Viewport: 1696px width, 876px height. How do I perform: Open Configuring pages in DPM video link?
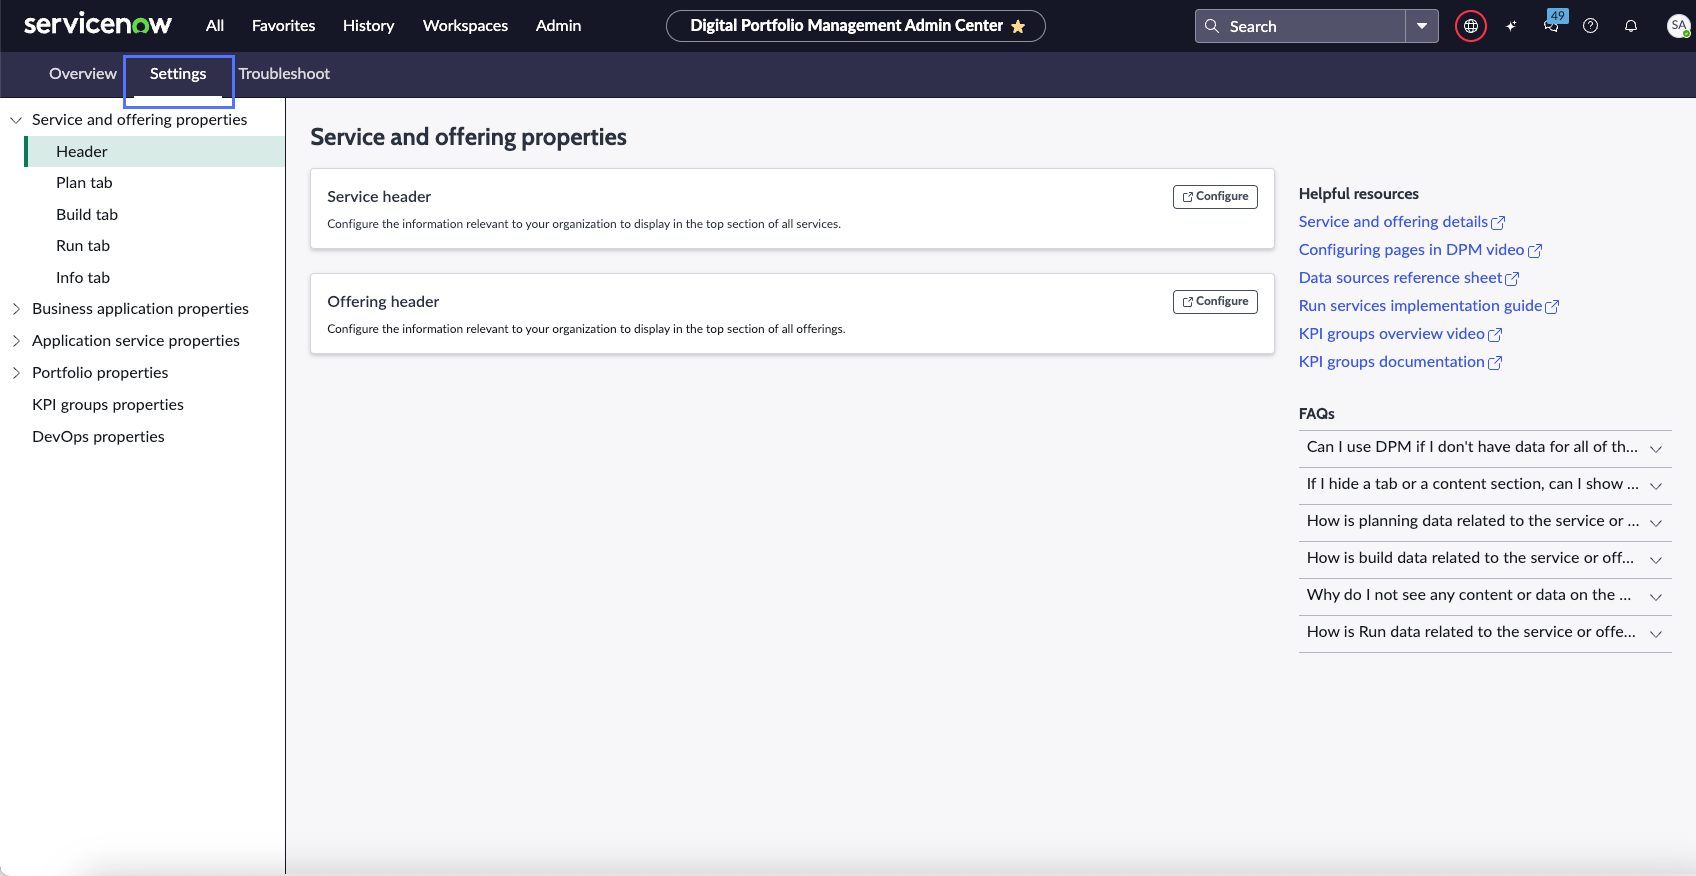pyautogui.click(x=1420, y=250)
